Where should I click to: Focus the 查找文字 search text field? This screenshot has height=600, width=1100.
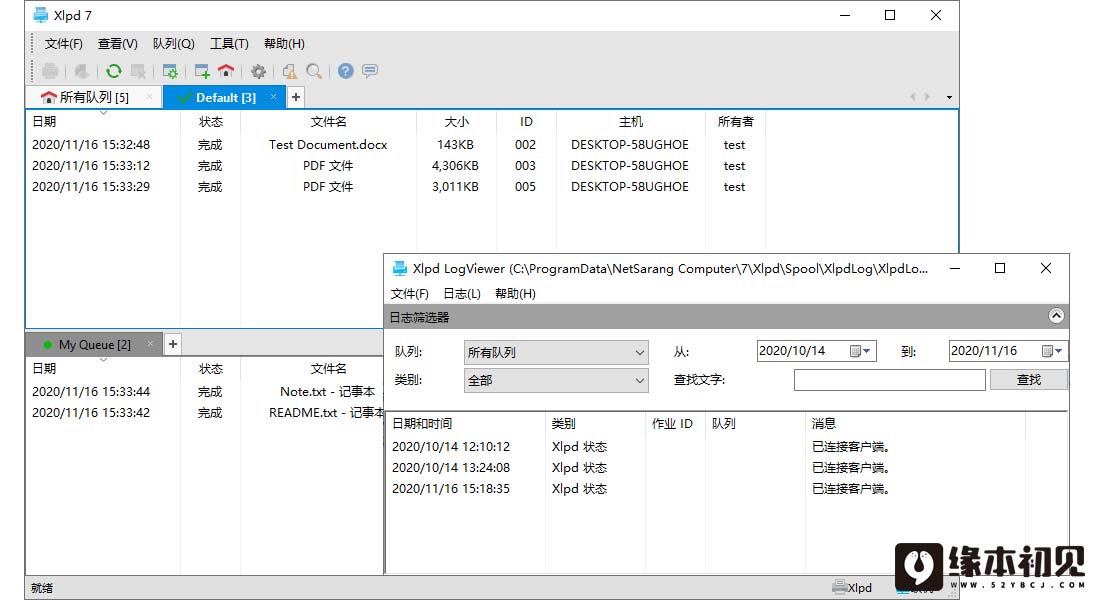click(x=890, y=380)
